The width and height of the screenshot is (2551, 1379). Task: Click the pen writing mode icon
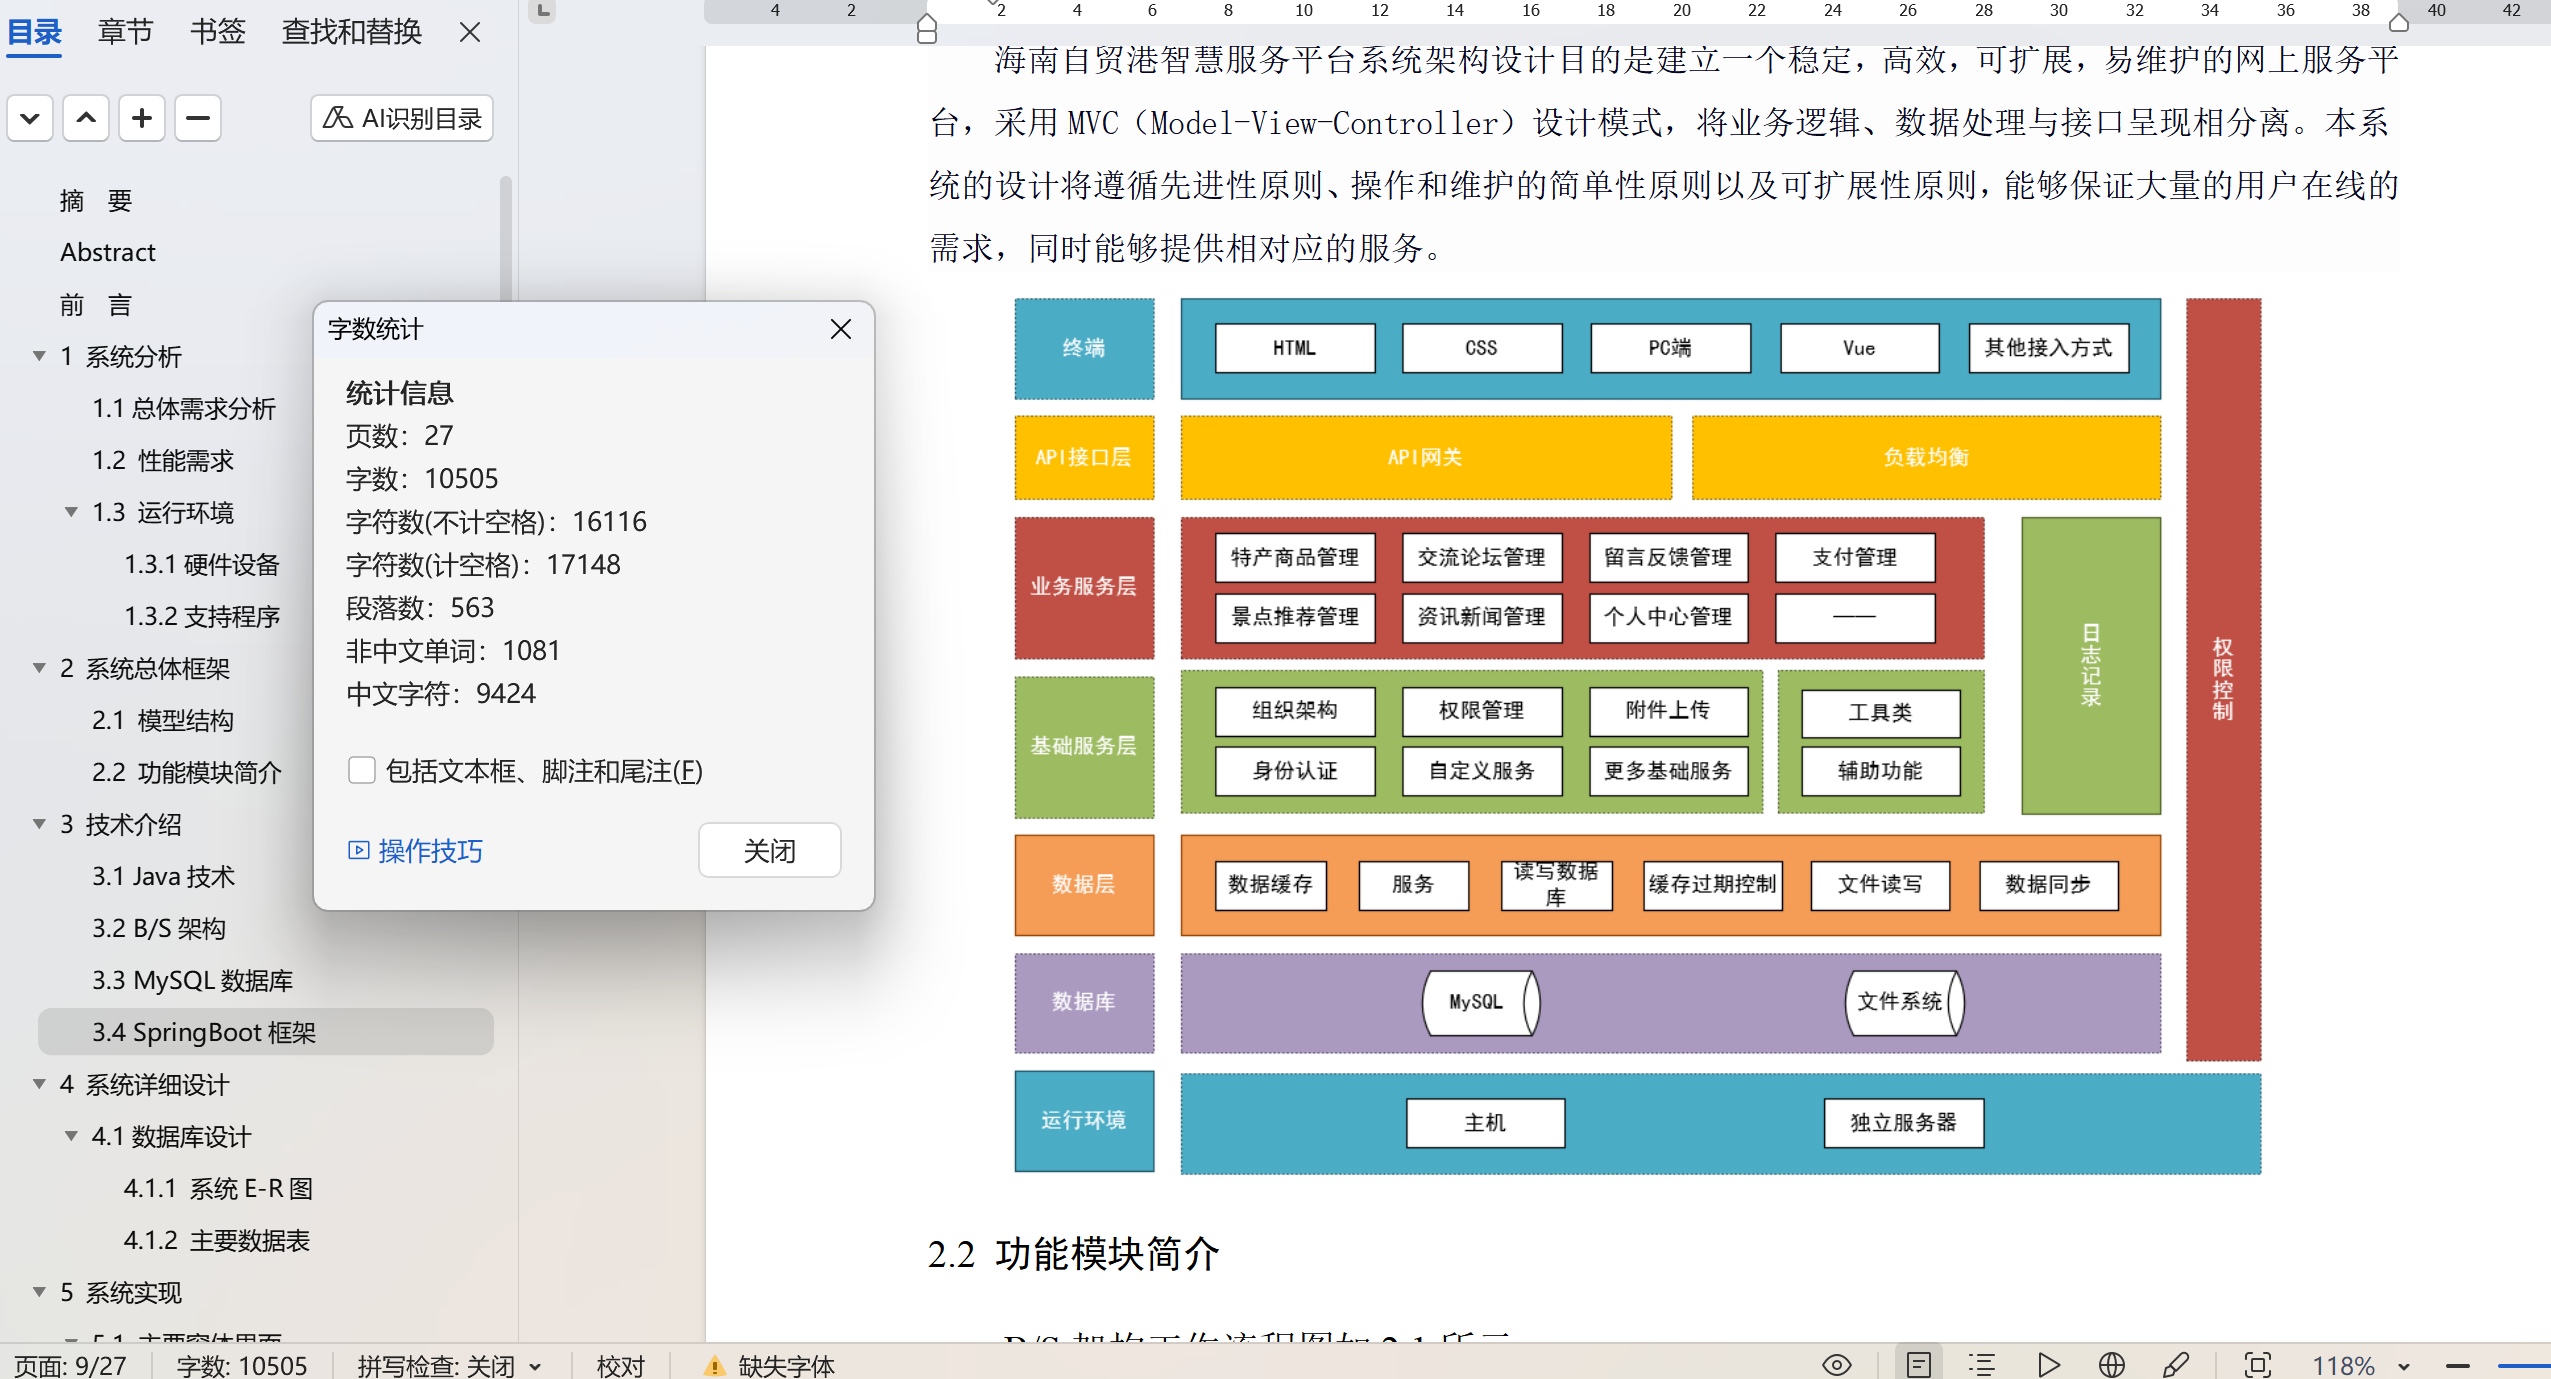(2176, 1365)
